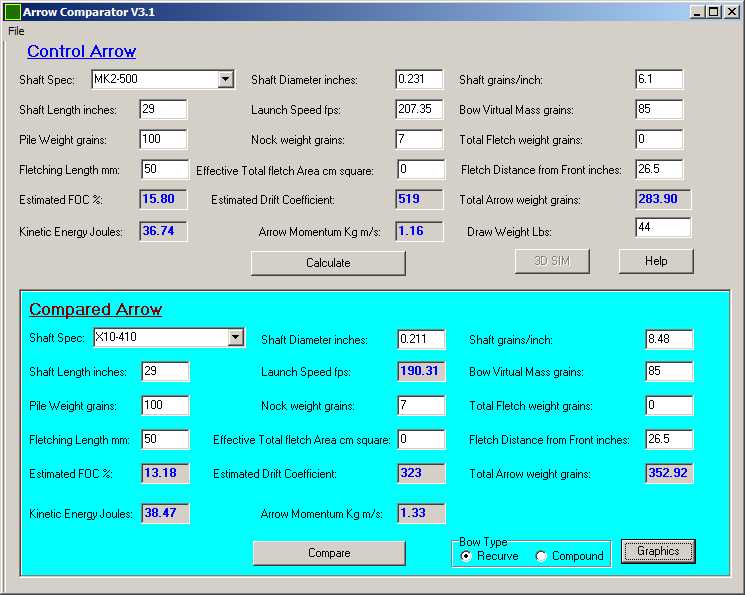Click the Compare button

click(329, 553)
